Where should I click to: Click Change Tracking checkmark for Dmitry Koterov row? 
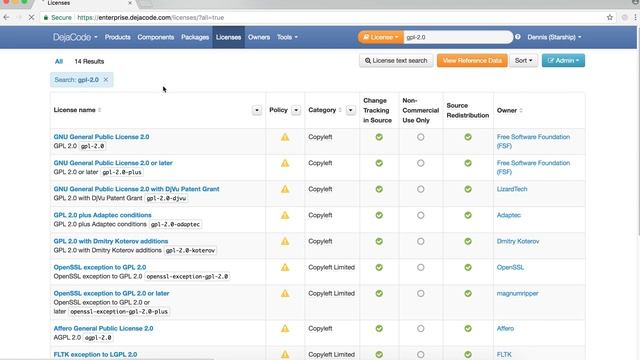tap(379, 242)
